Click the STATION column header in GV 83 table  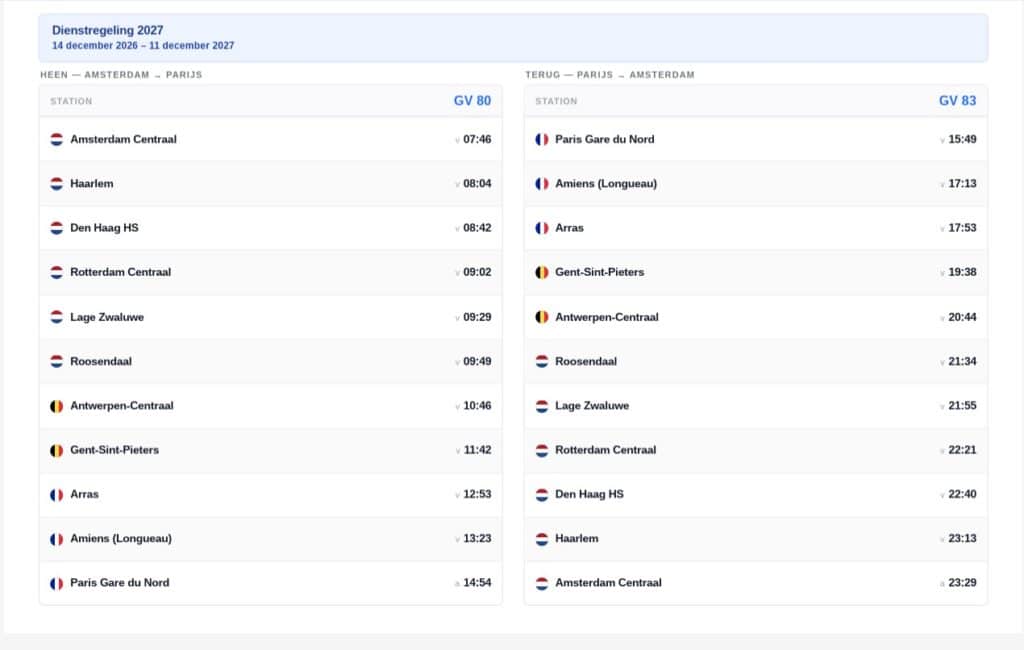pyautogui.click(x=556, y=101)
